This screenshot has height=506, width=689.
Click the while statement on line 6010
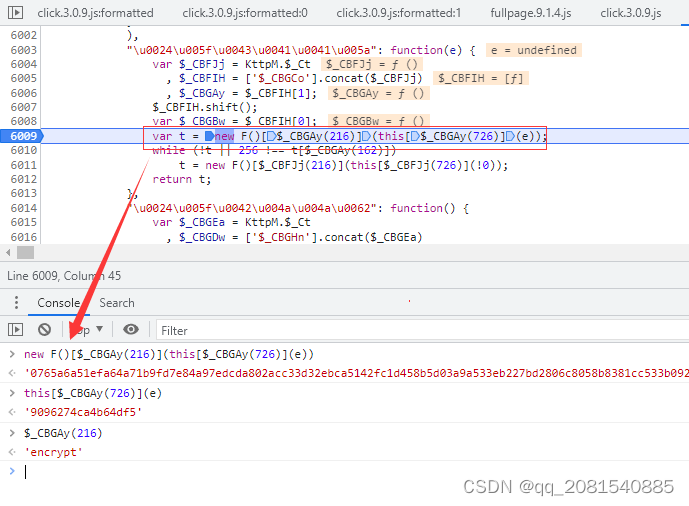tap(274, 150)
